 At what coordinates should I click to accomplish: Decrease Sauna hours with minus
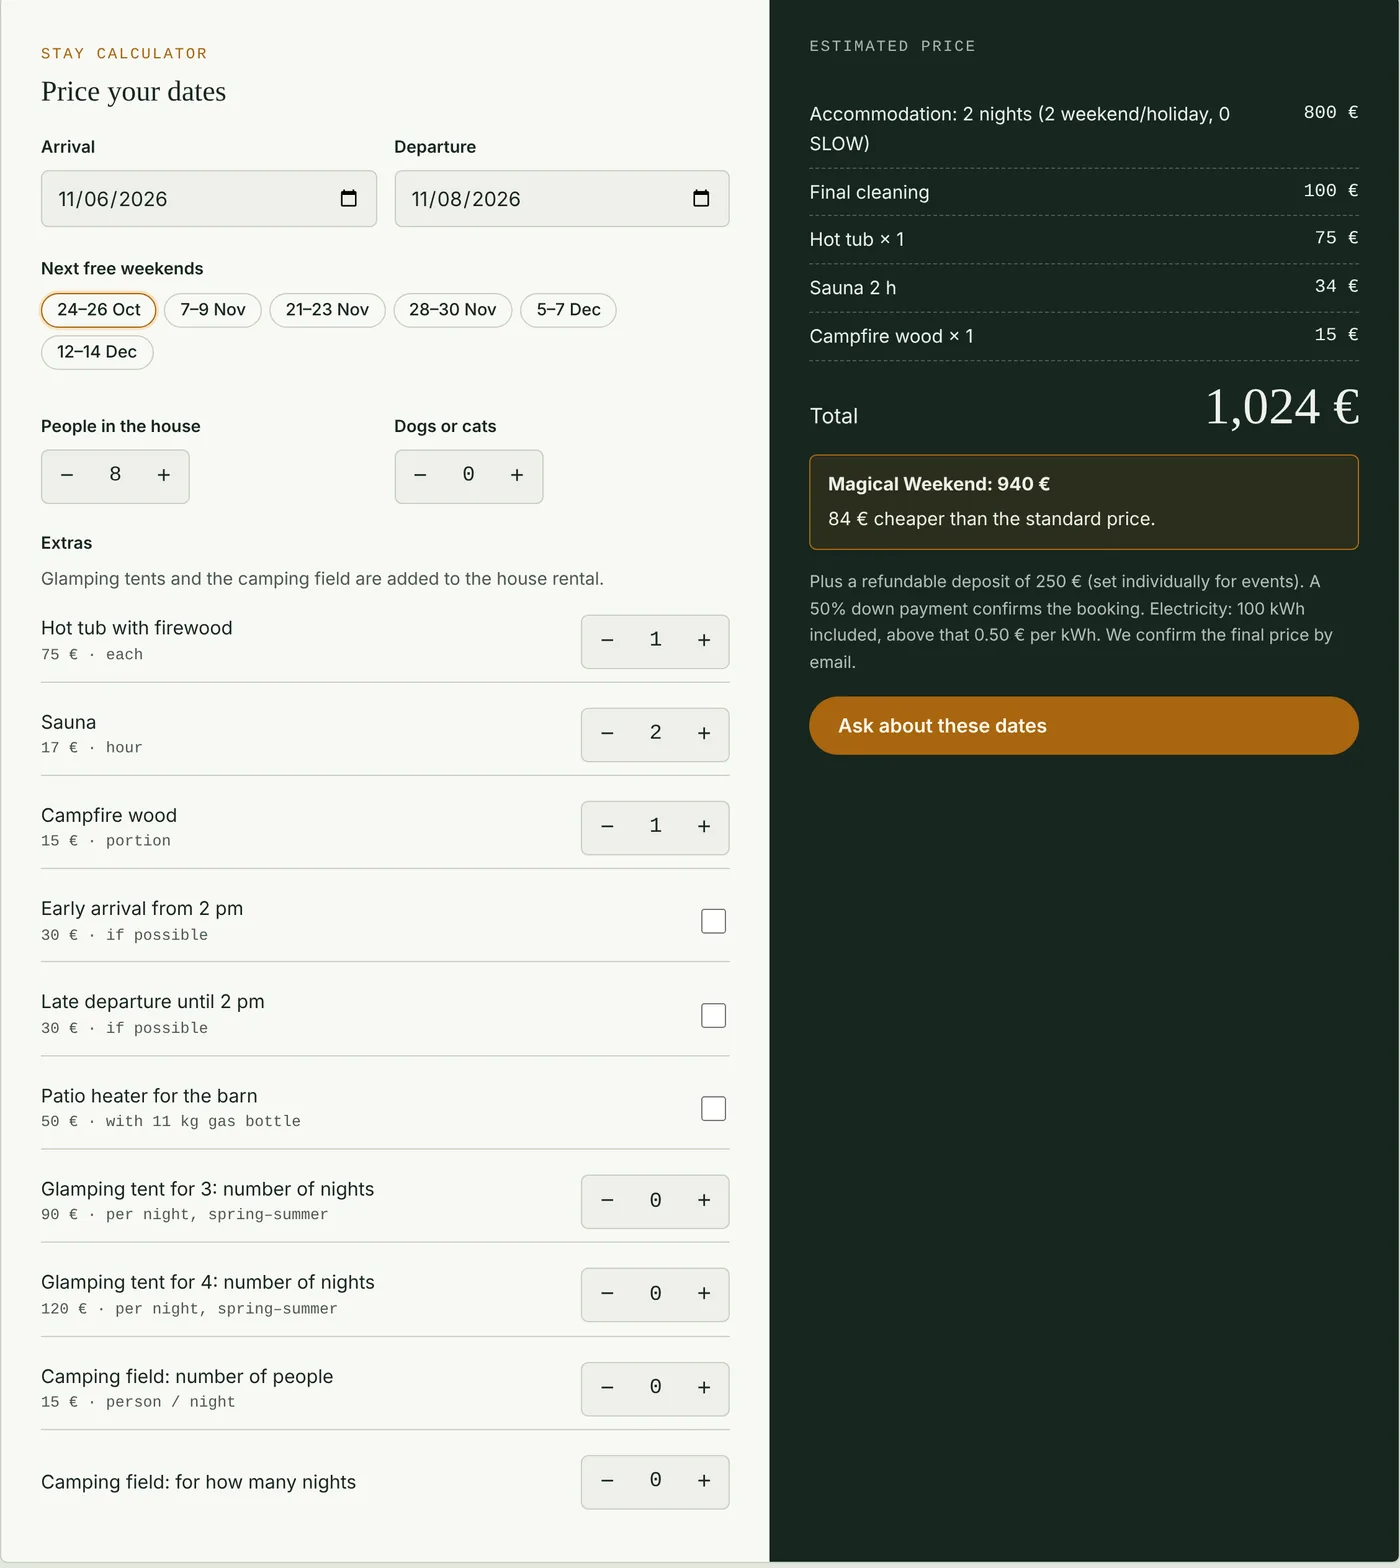[607, 734]
